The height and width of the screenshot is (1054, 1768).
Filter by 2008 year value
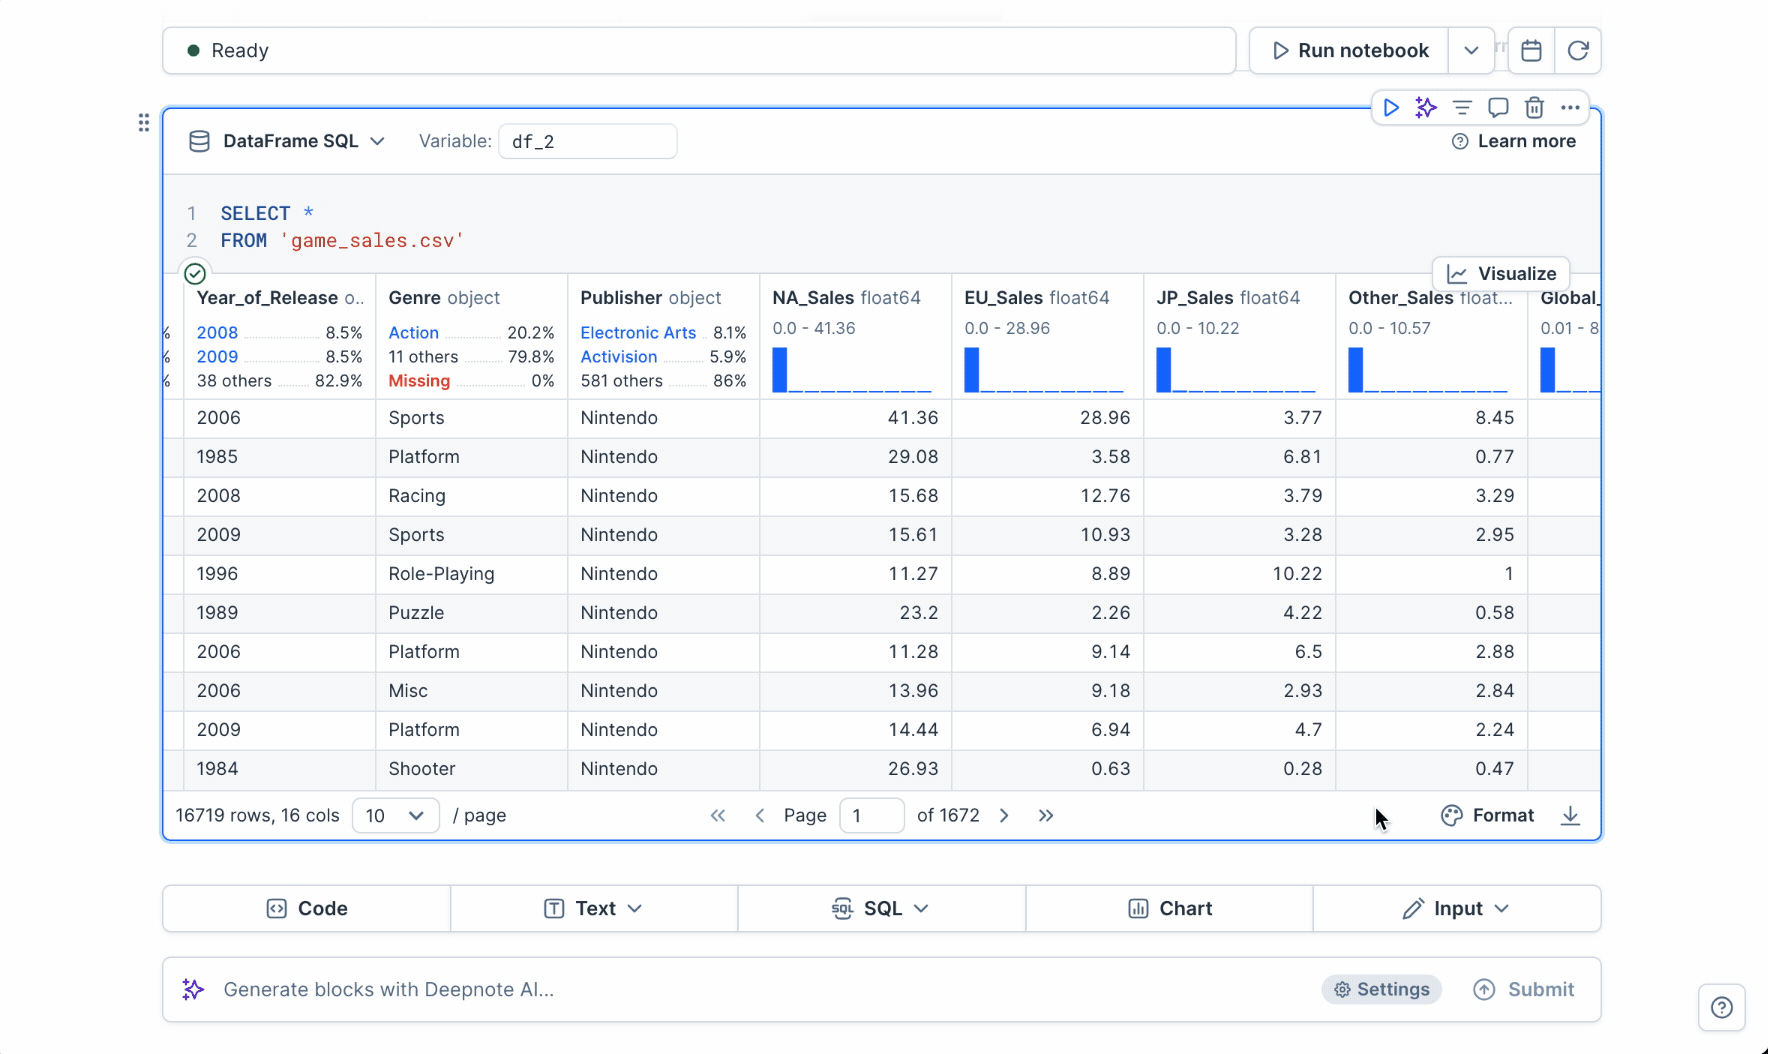tap(217, 333)
